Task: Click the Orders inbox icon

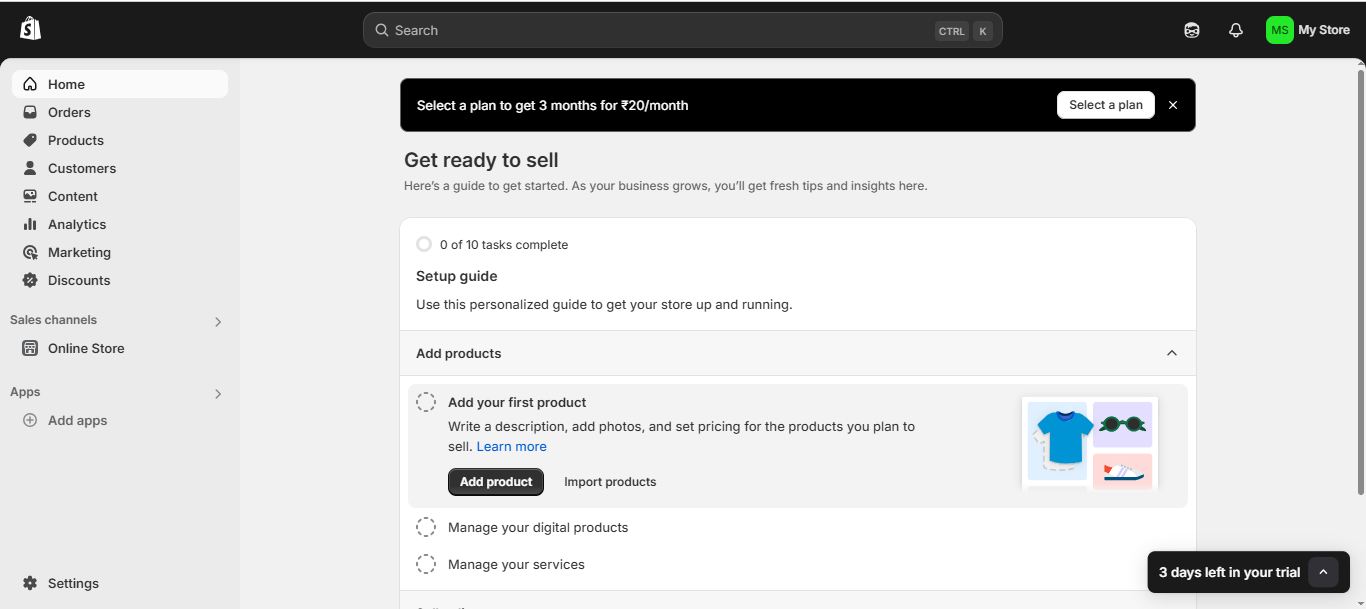Action: 30,112
